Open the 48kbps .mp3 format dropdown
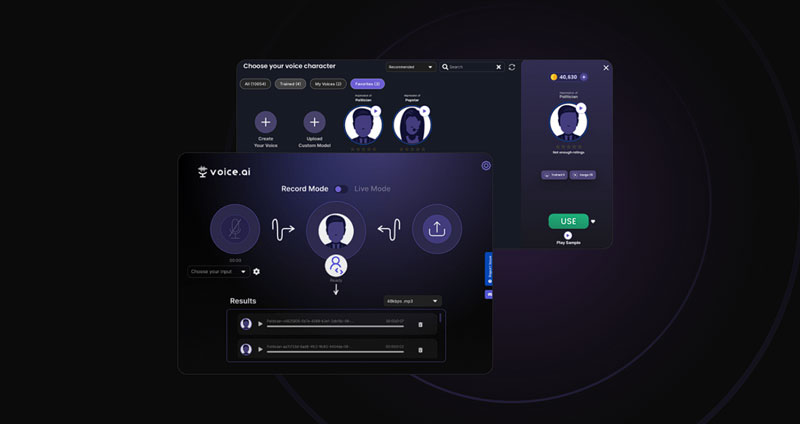Viewport: 800px width, 424px height. tap(412, 300)
